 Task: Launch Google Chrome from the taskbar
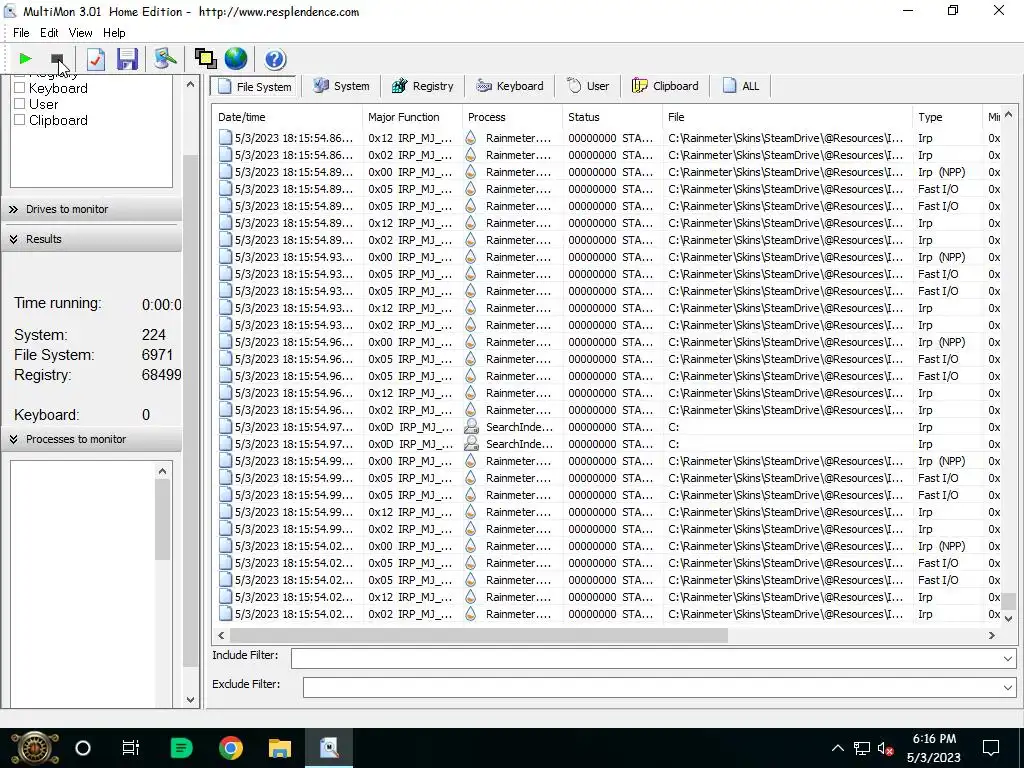231,748
